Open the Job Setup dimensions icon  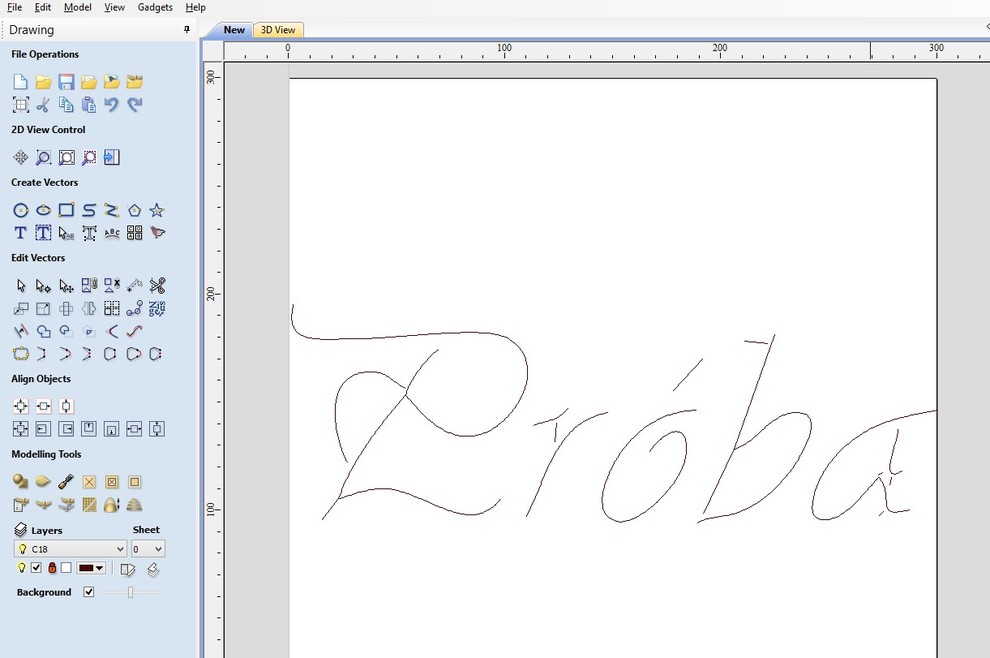(x=20, y=105)
